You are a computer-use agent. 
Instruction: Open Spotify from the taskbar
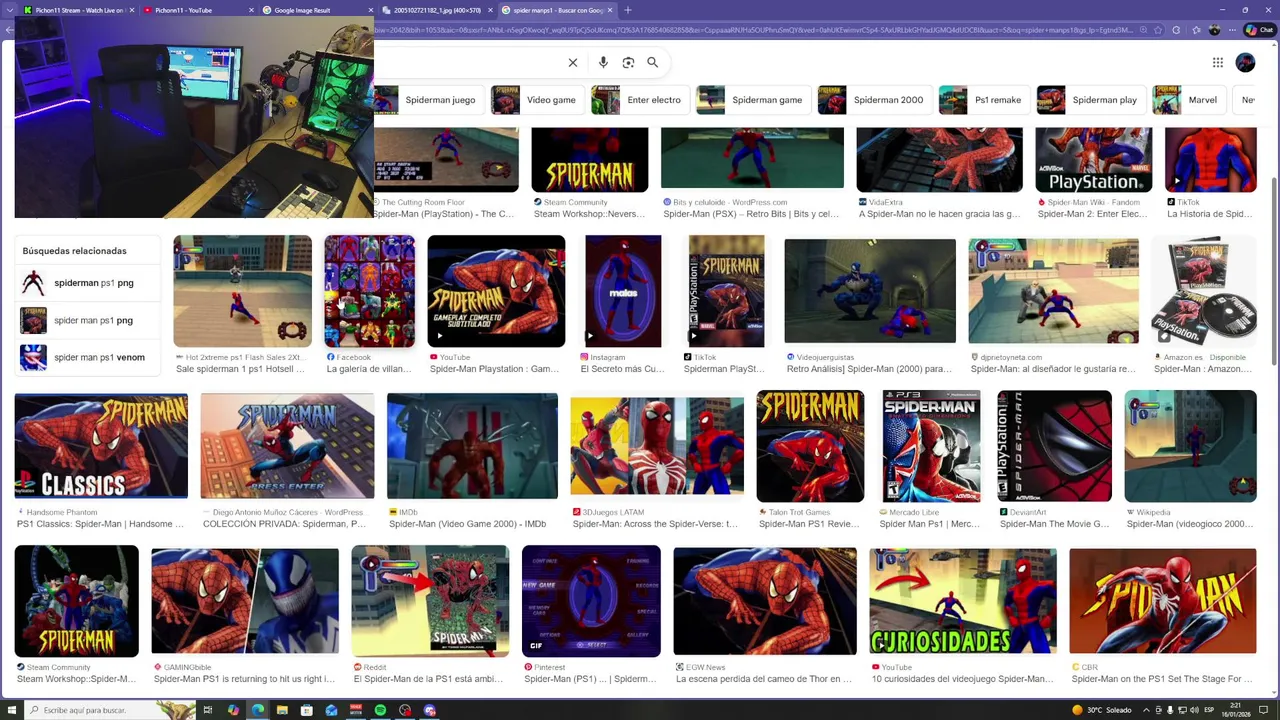pos(380,710)
